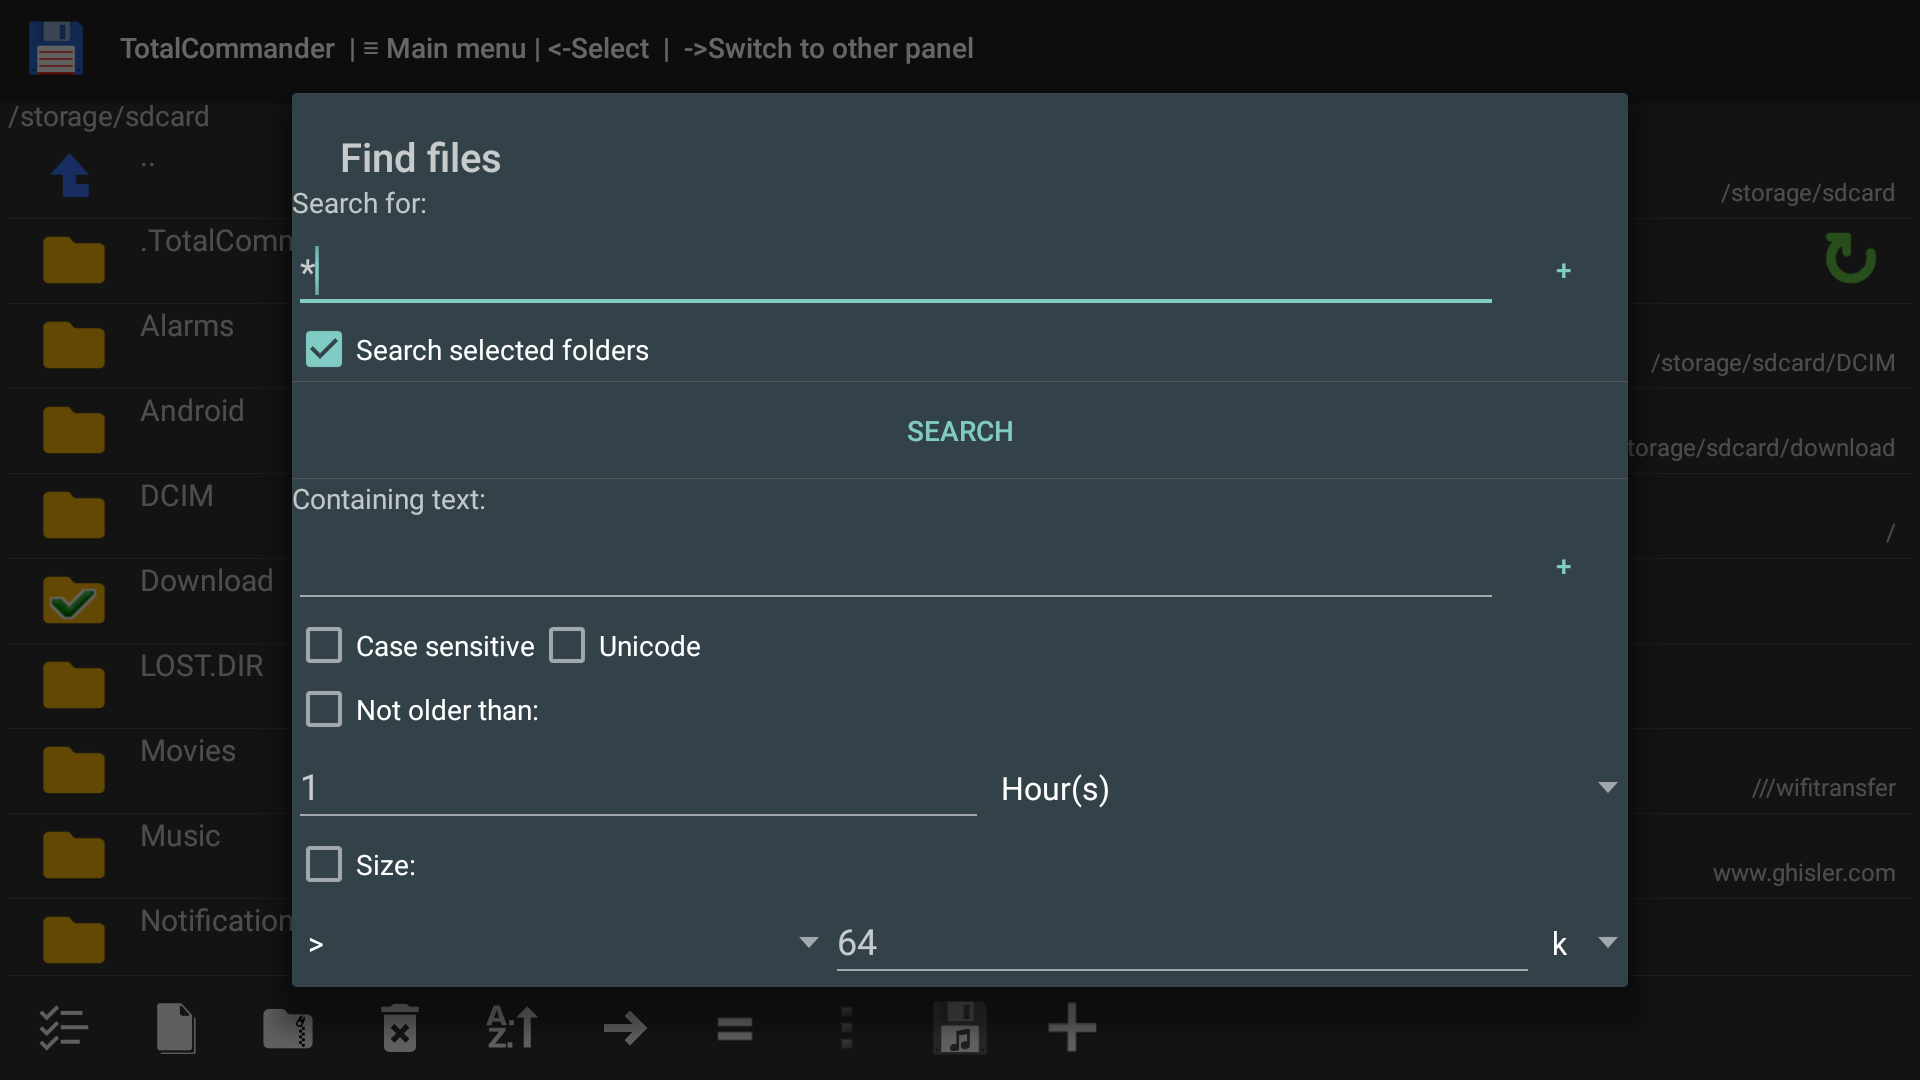This screenshot has width=1920, height=1080.
Task: Enable the Not older than checkbox
Action: (324, 710)
